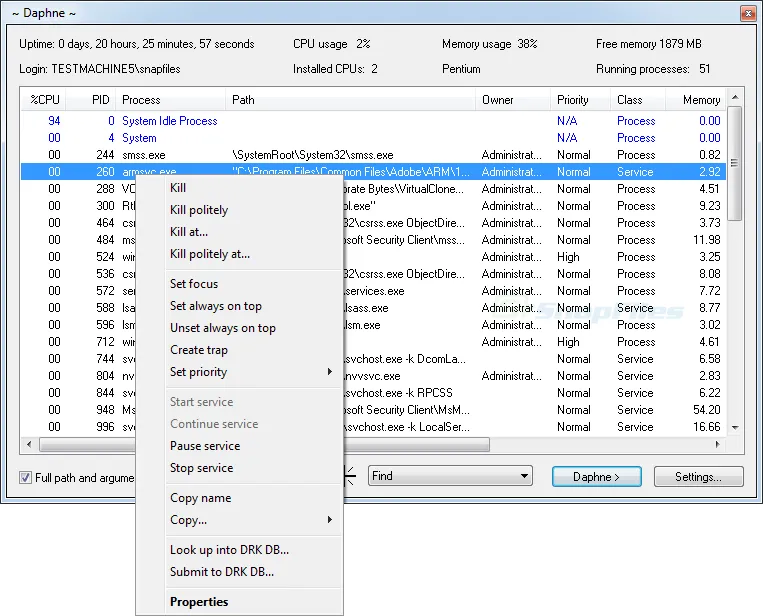
Task: Select the System process row
Action: (x=373, y=138)
